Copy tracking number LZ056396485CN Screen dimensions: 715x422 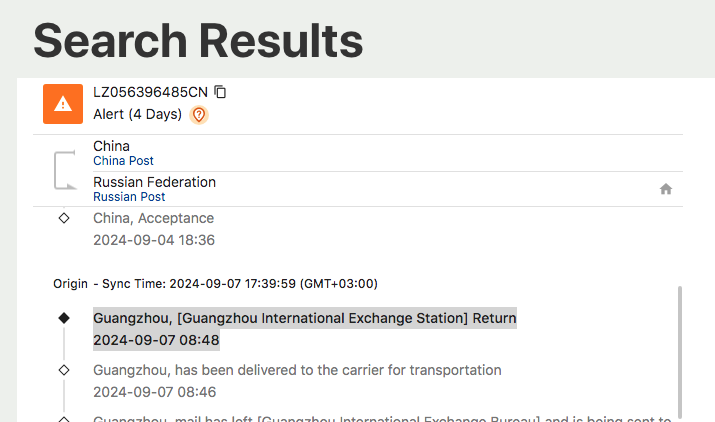coord(221,92)
